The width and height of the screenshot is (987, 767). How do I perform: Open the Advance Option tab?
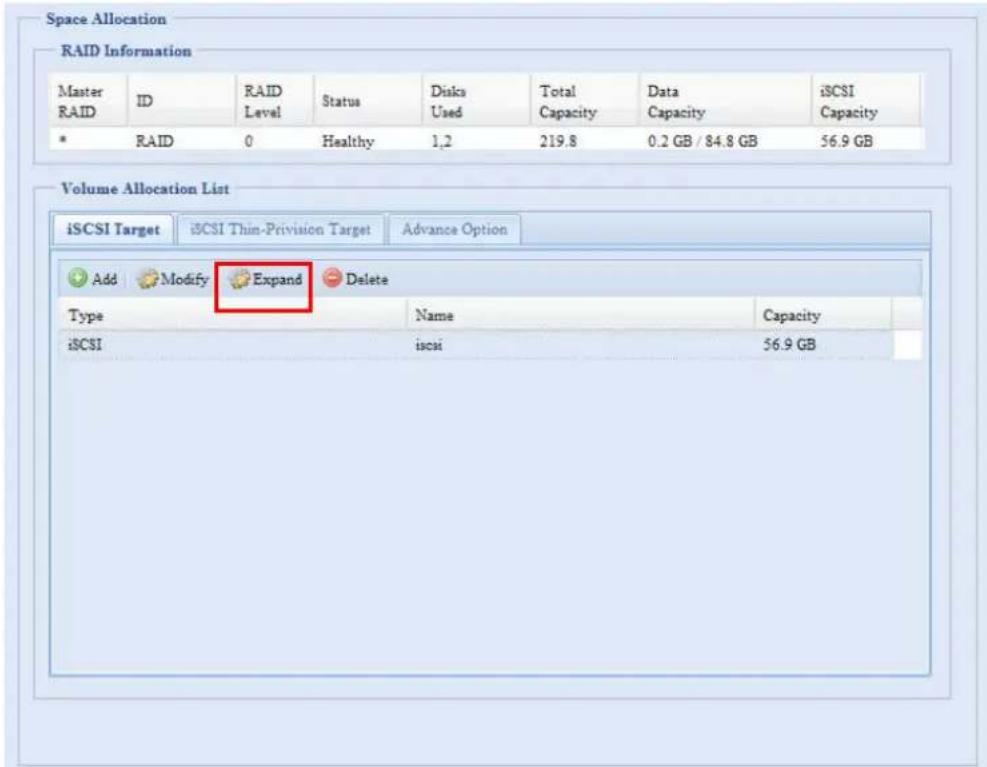click(x=454, y=229)
